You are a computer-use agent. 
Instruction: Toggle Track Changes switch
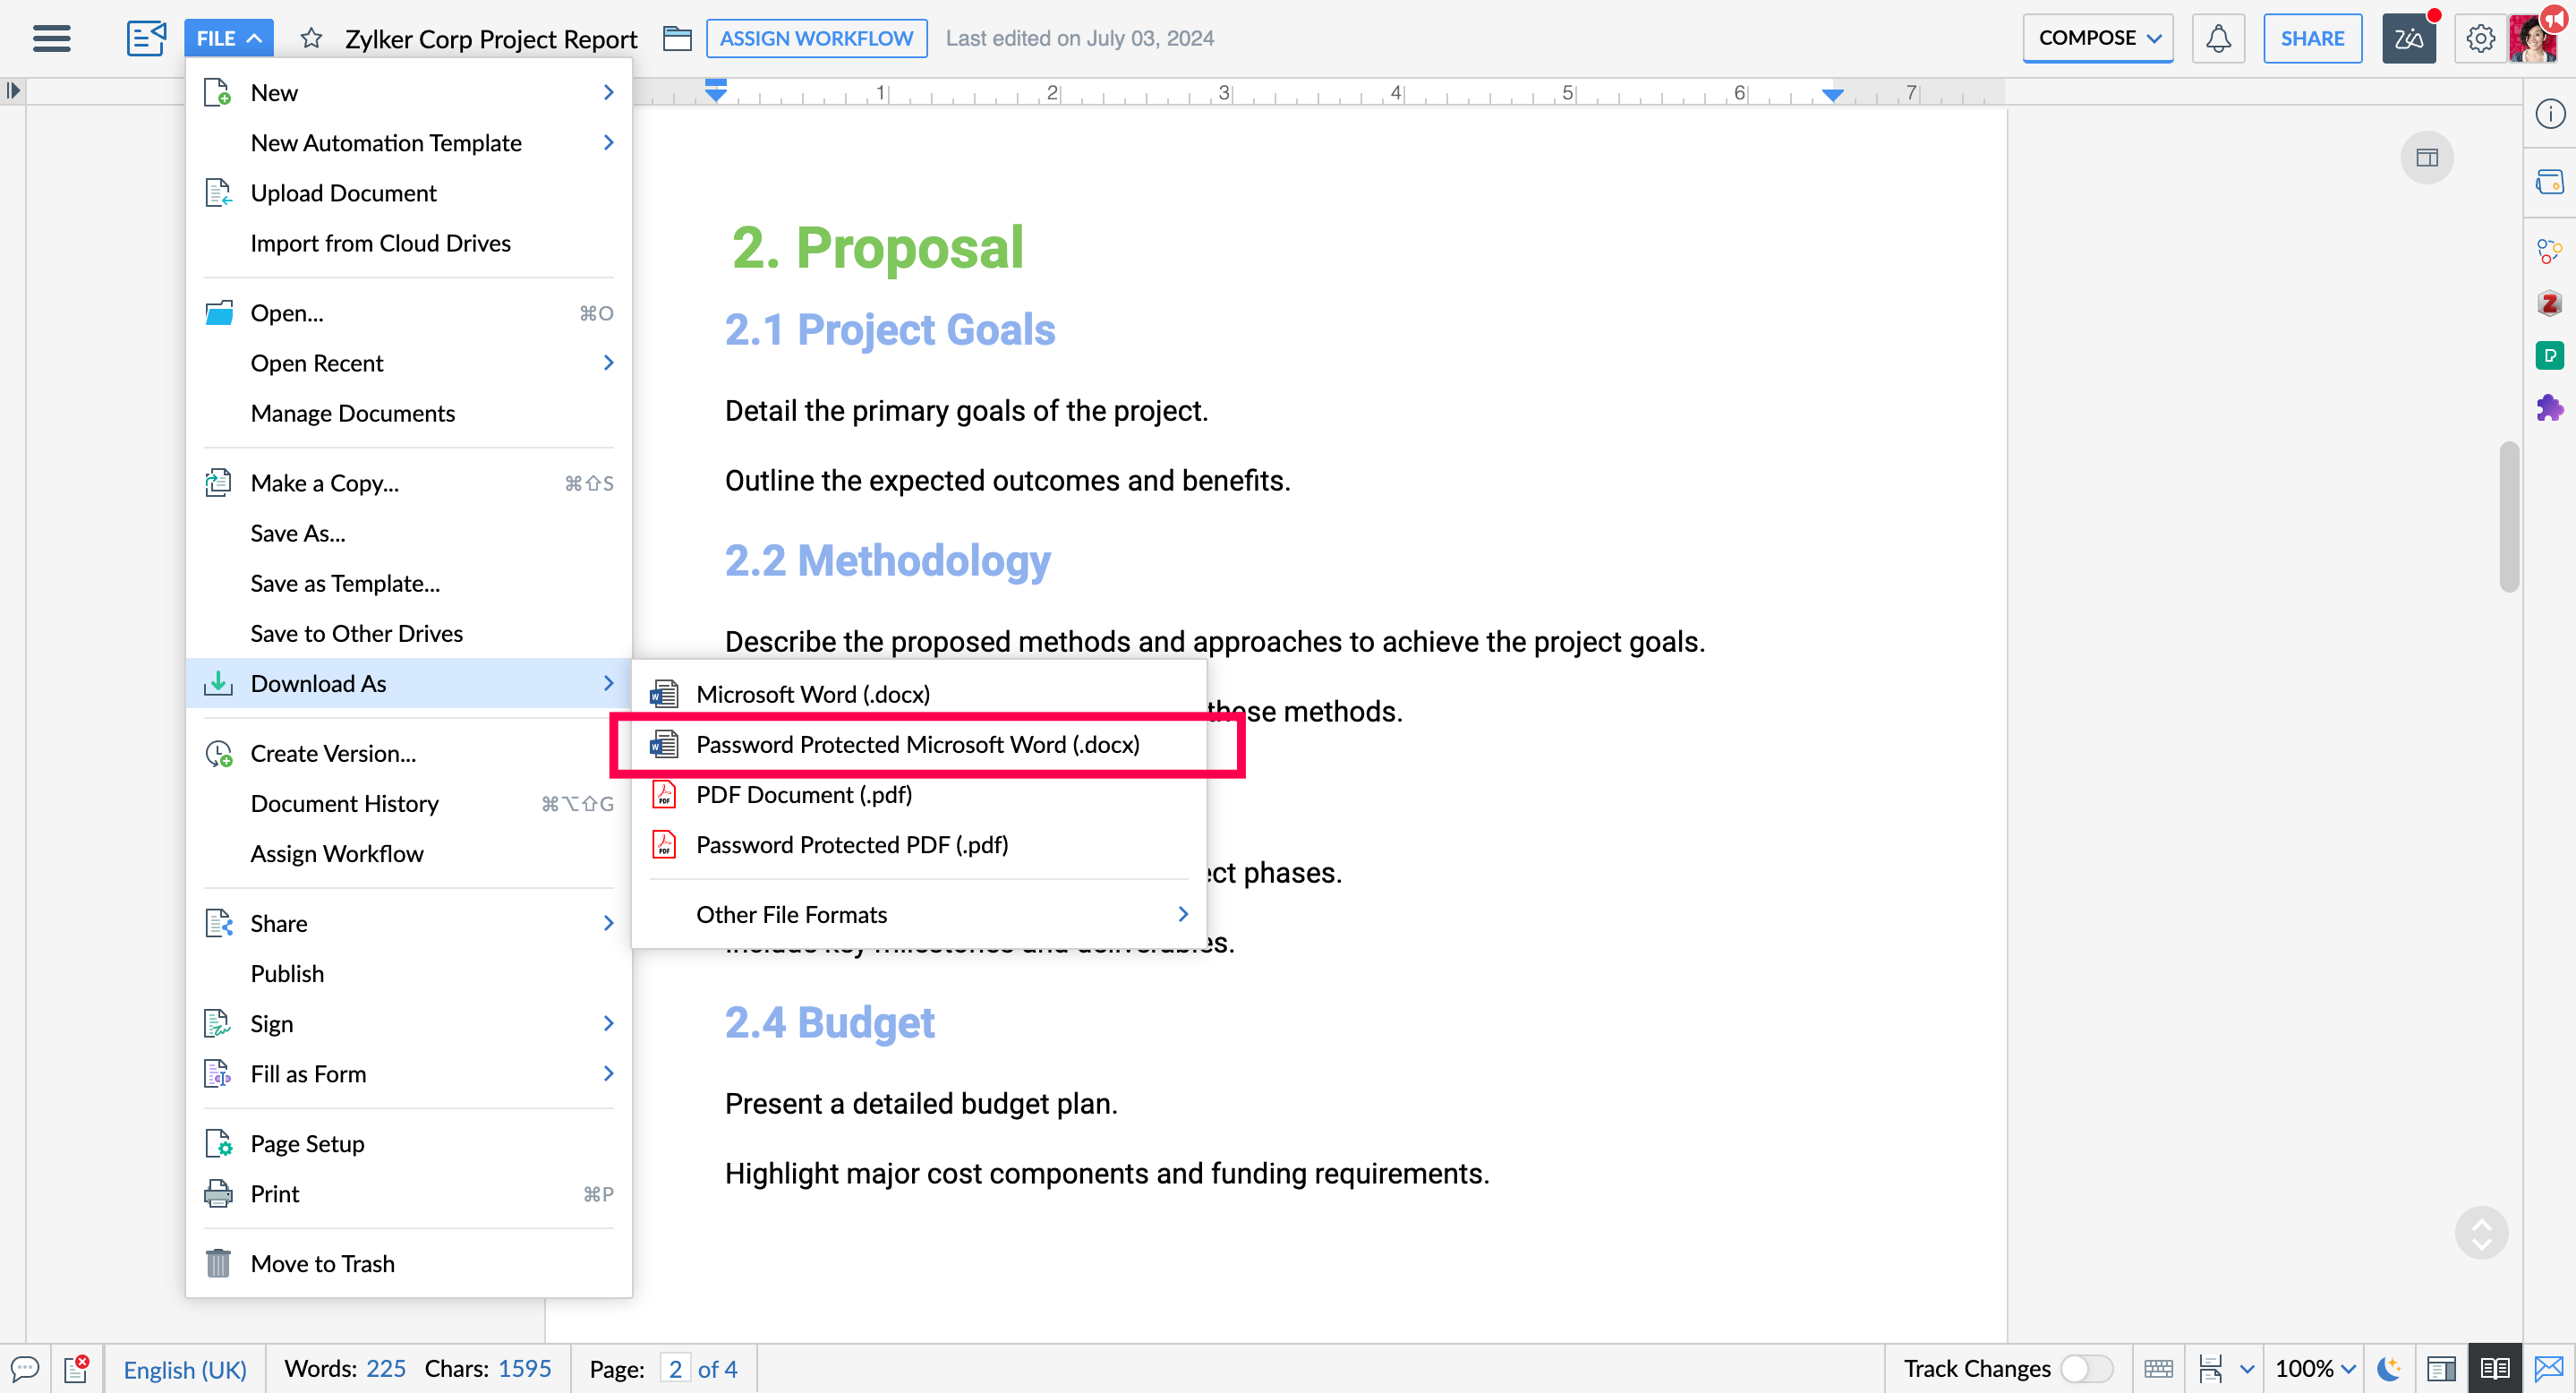[2086, 1367]
